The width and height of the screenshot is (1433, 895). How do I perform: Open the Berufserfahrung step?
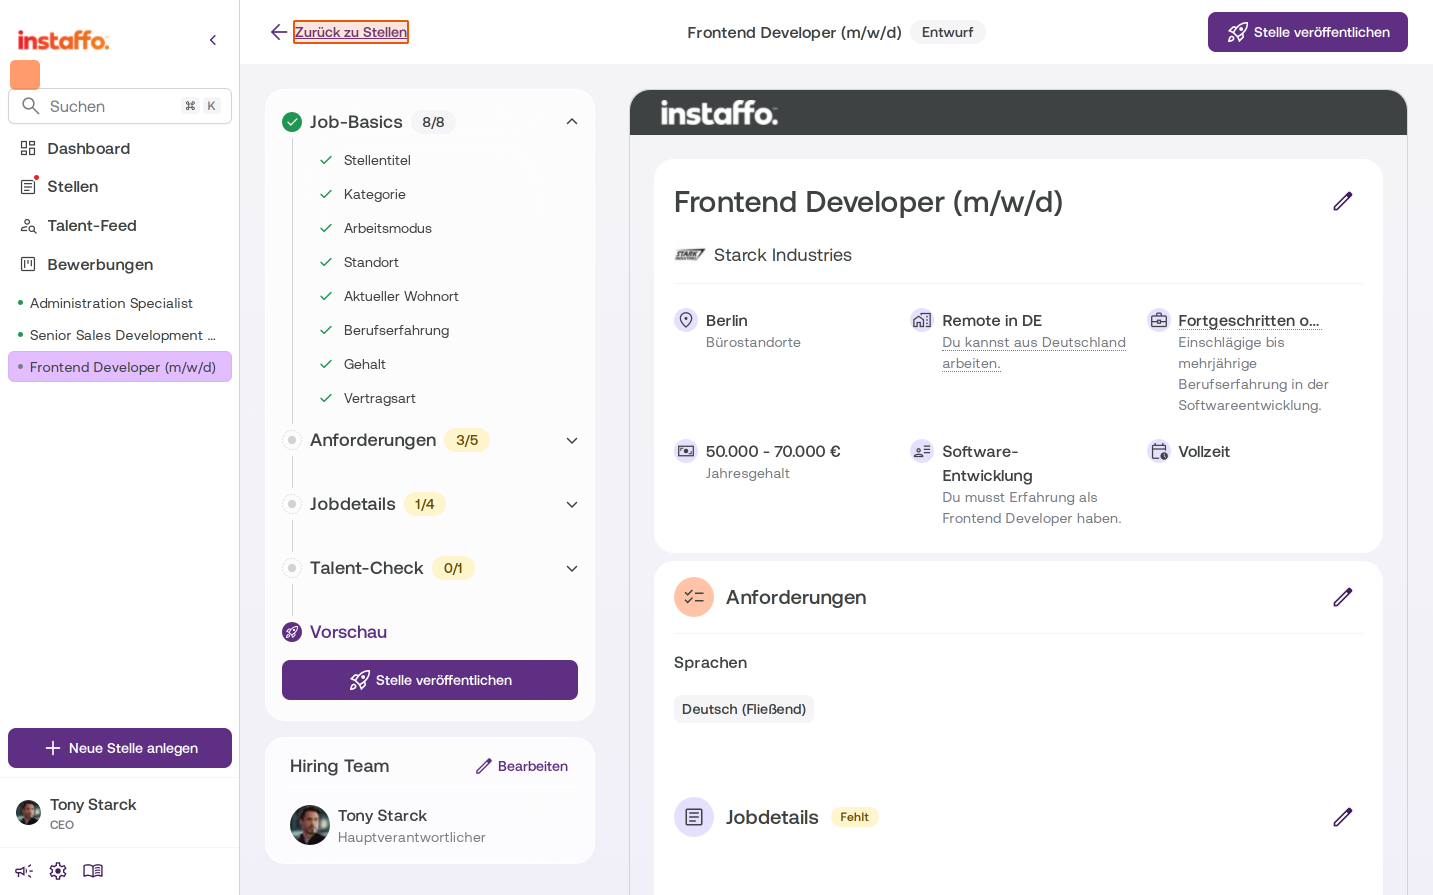click(396, 330)
